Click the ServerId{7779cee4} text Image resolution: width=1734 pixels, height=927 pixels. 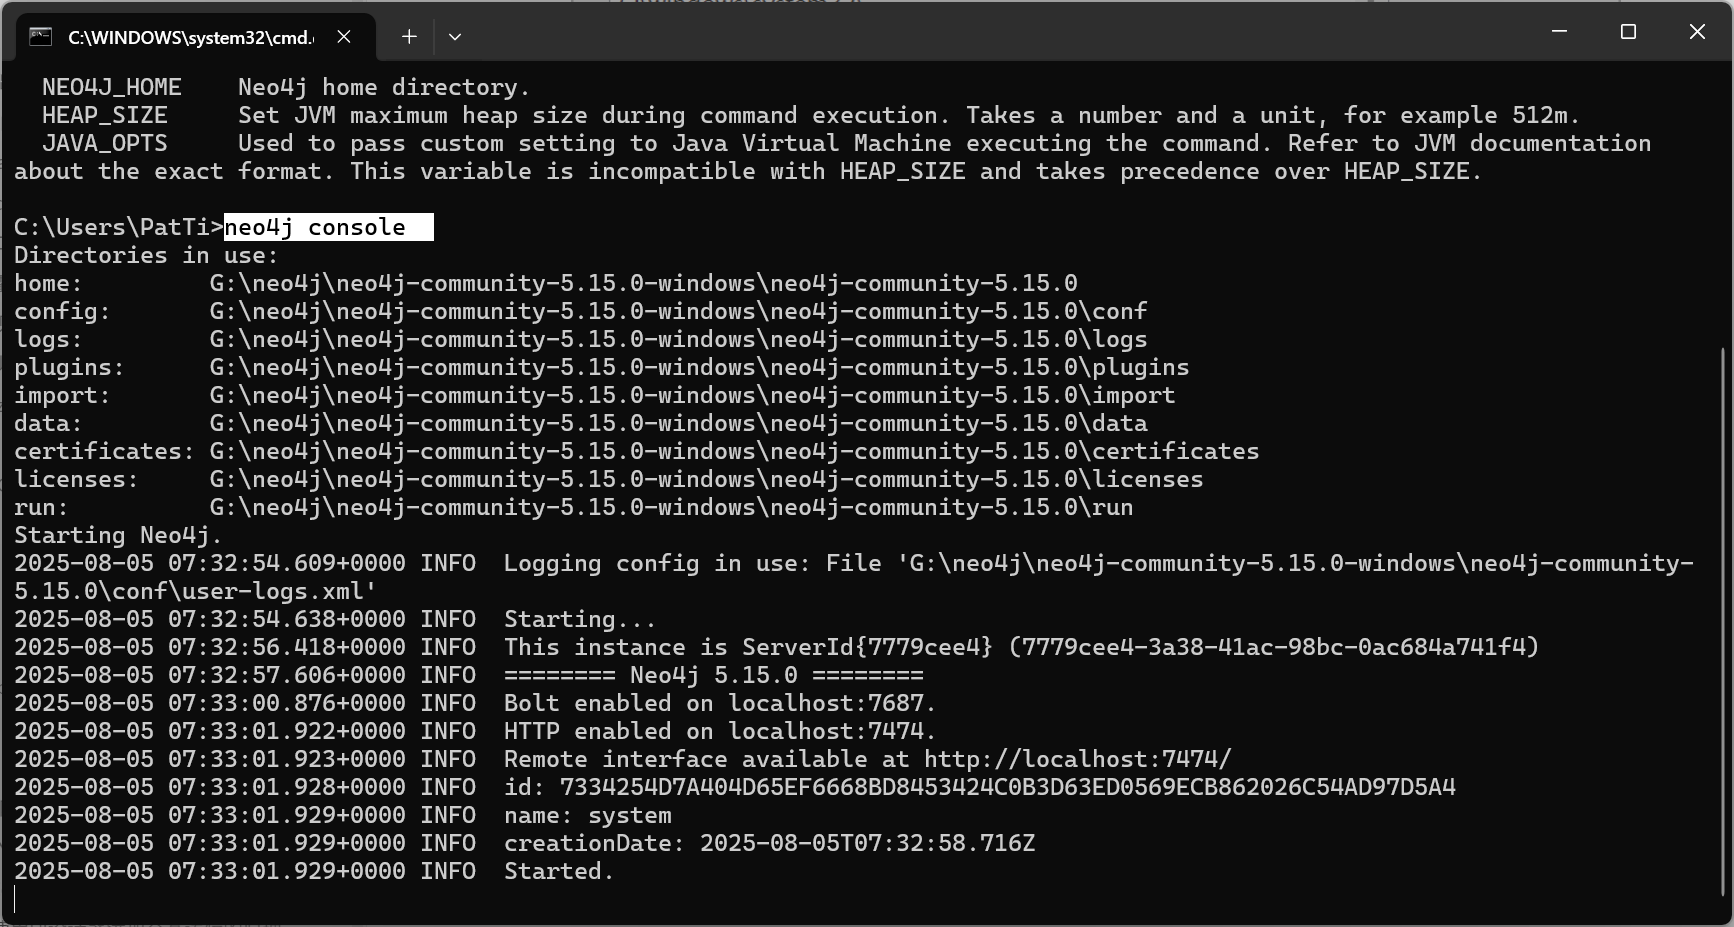pyautogui.click(x=868, y=647)
